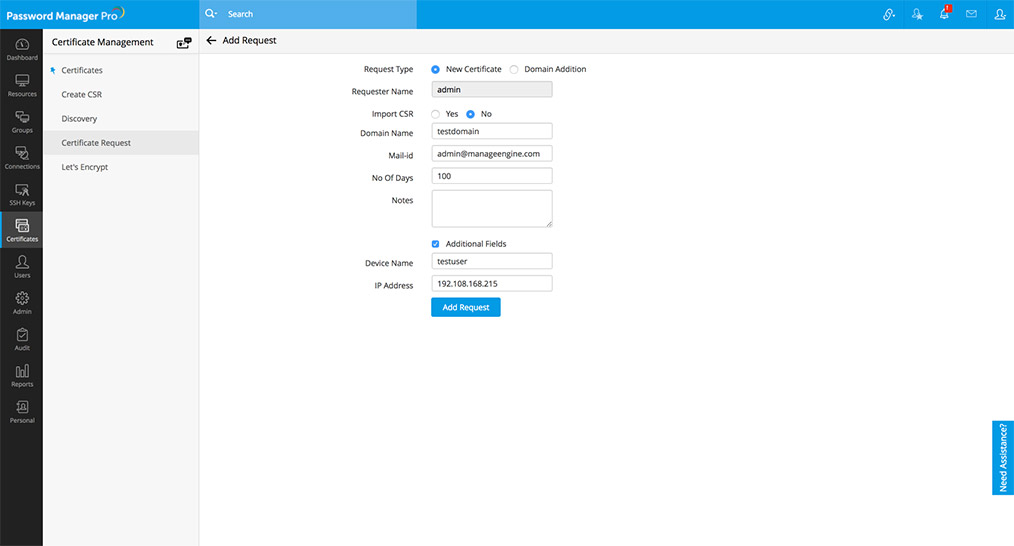Toggle the Additional Fields checkbox

tap(435, 244)
